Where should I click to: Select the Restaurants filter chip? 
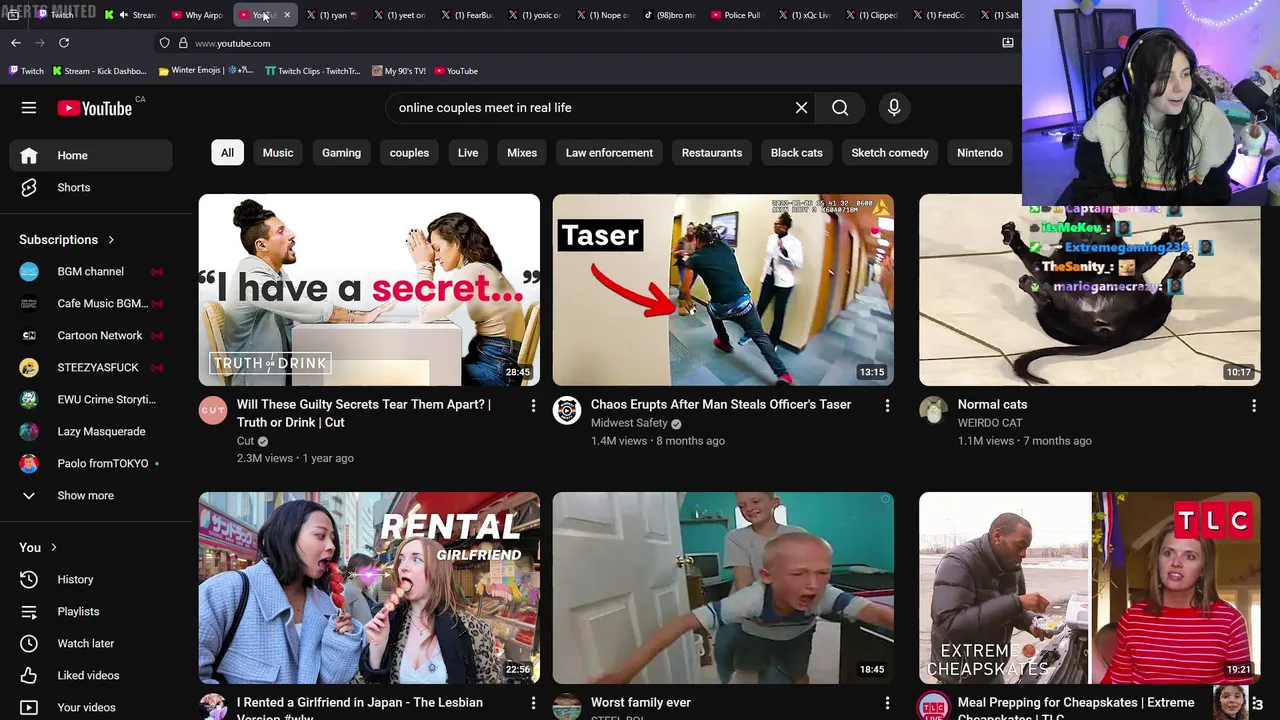[x=712, y=153]
